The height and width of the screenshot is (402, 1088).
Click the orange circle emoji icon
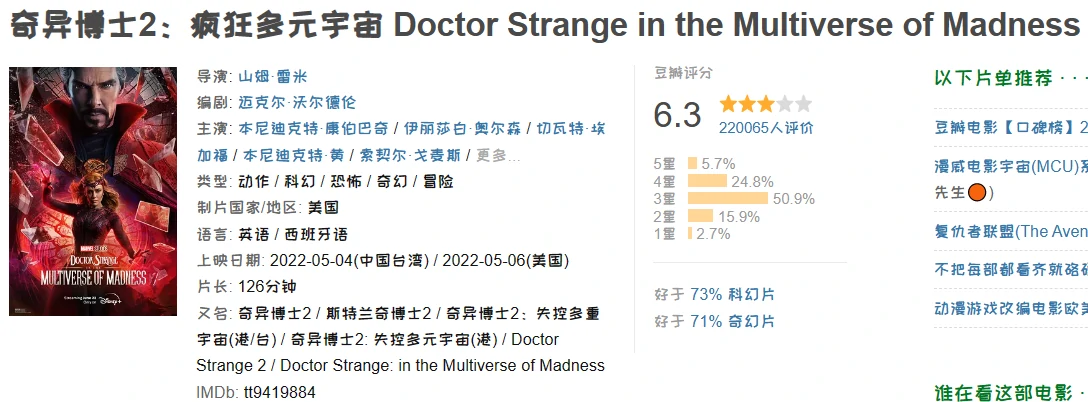pos(980,192)
